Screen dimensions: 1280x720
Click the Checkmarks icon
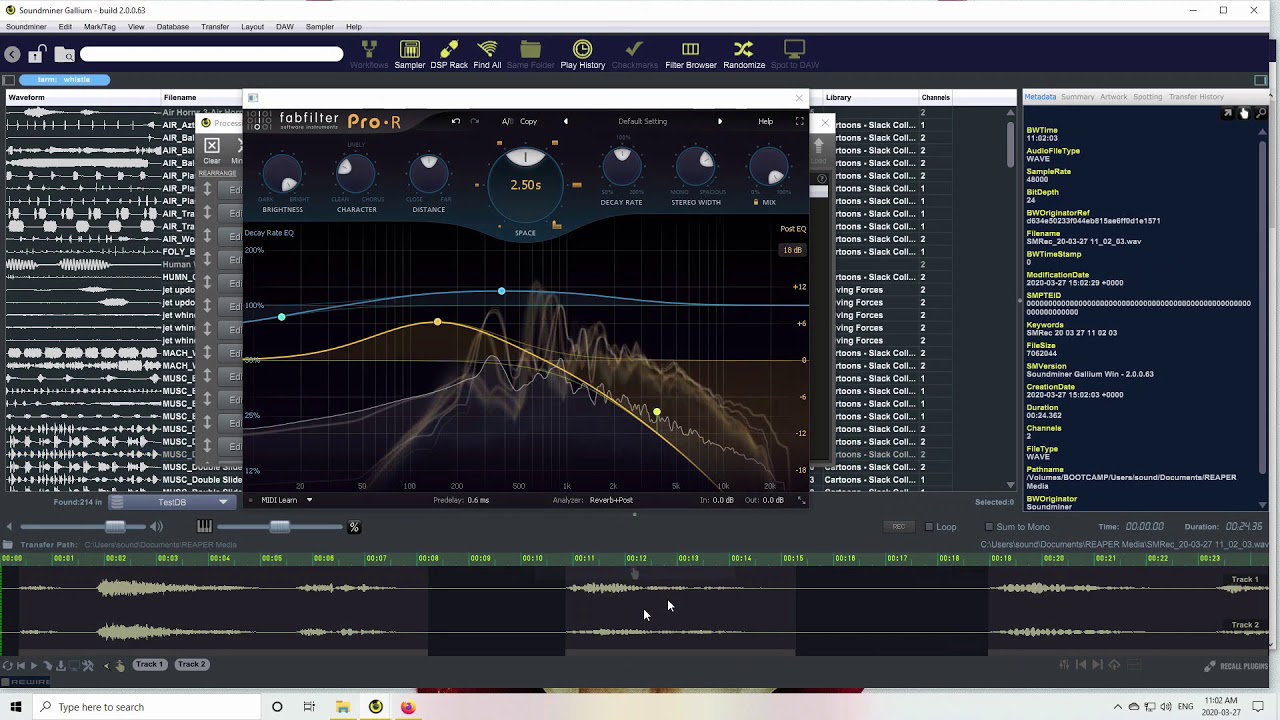click(x=634, y=55)
